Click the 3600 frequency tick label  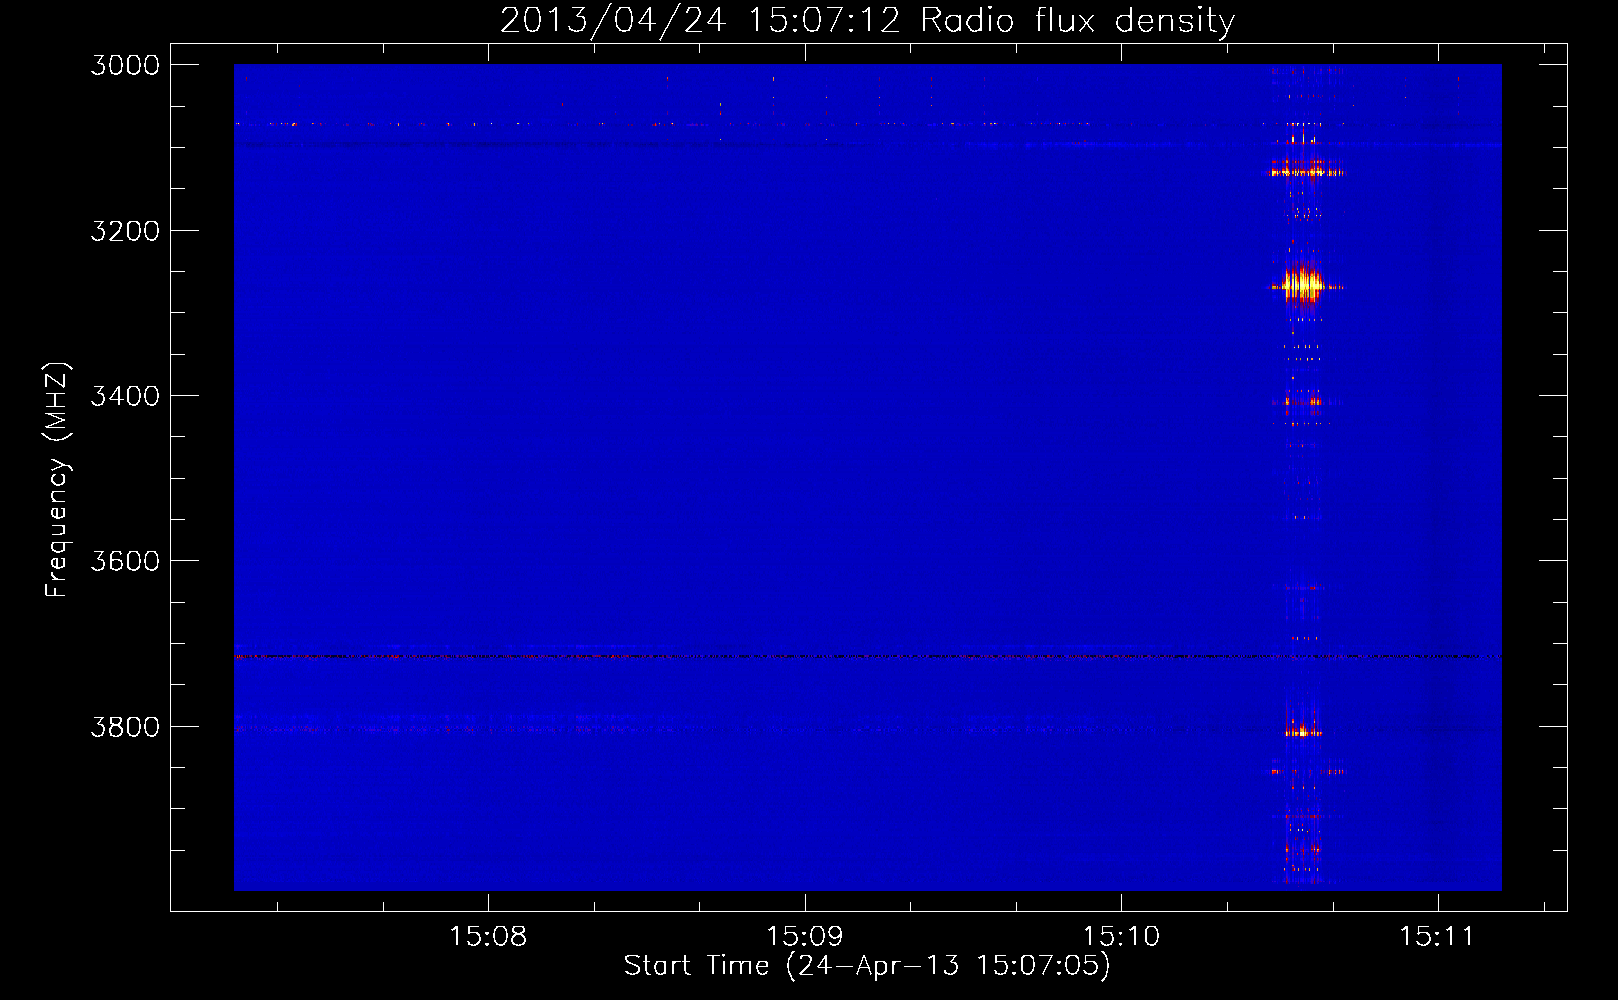[125, 561]
